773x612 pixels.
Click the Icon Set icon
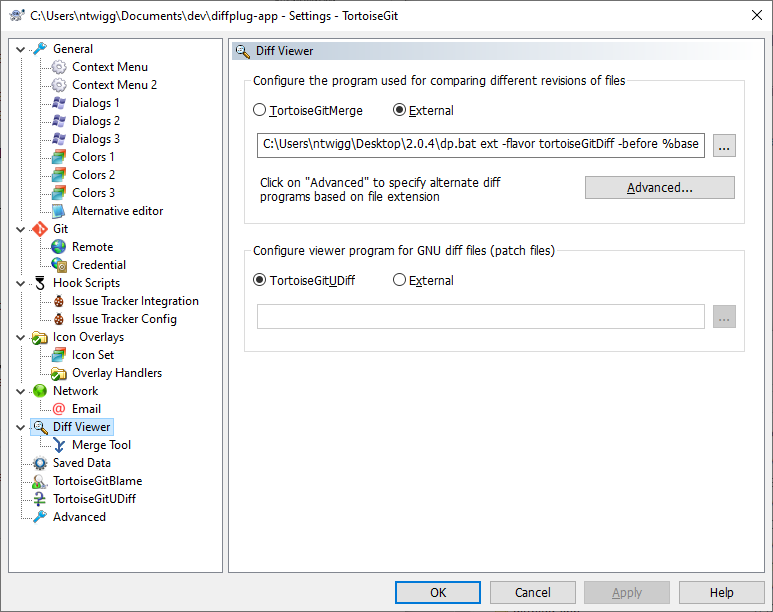pyautogui.click(x=59, y=355)
